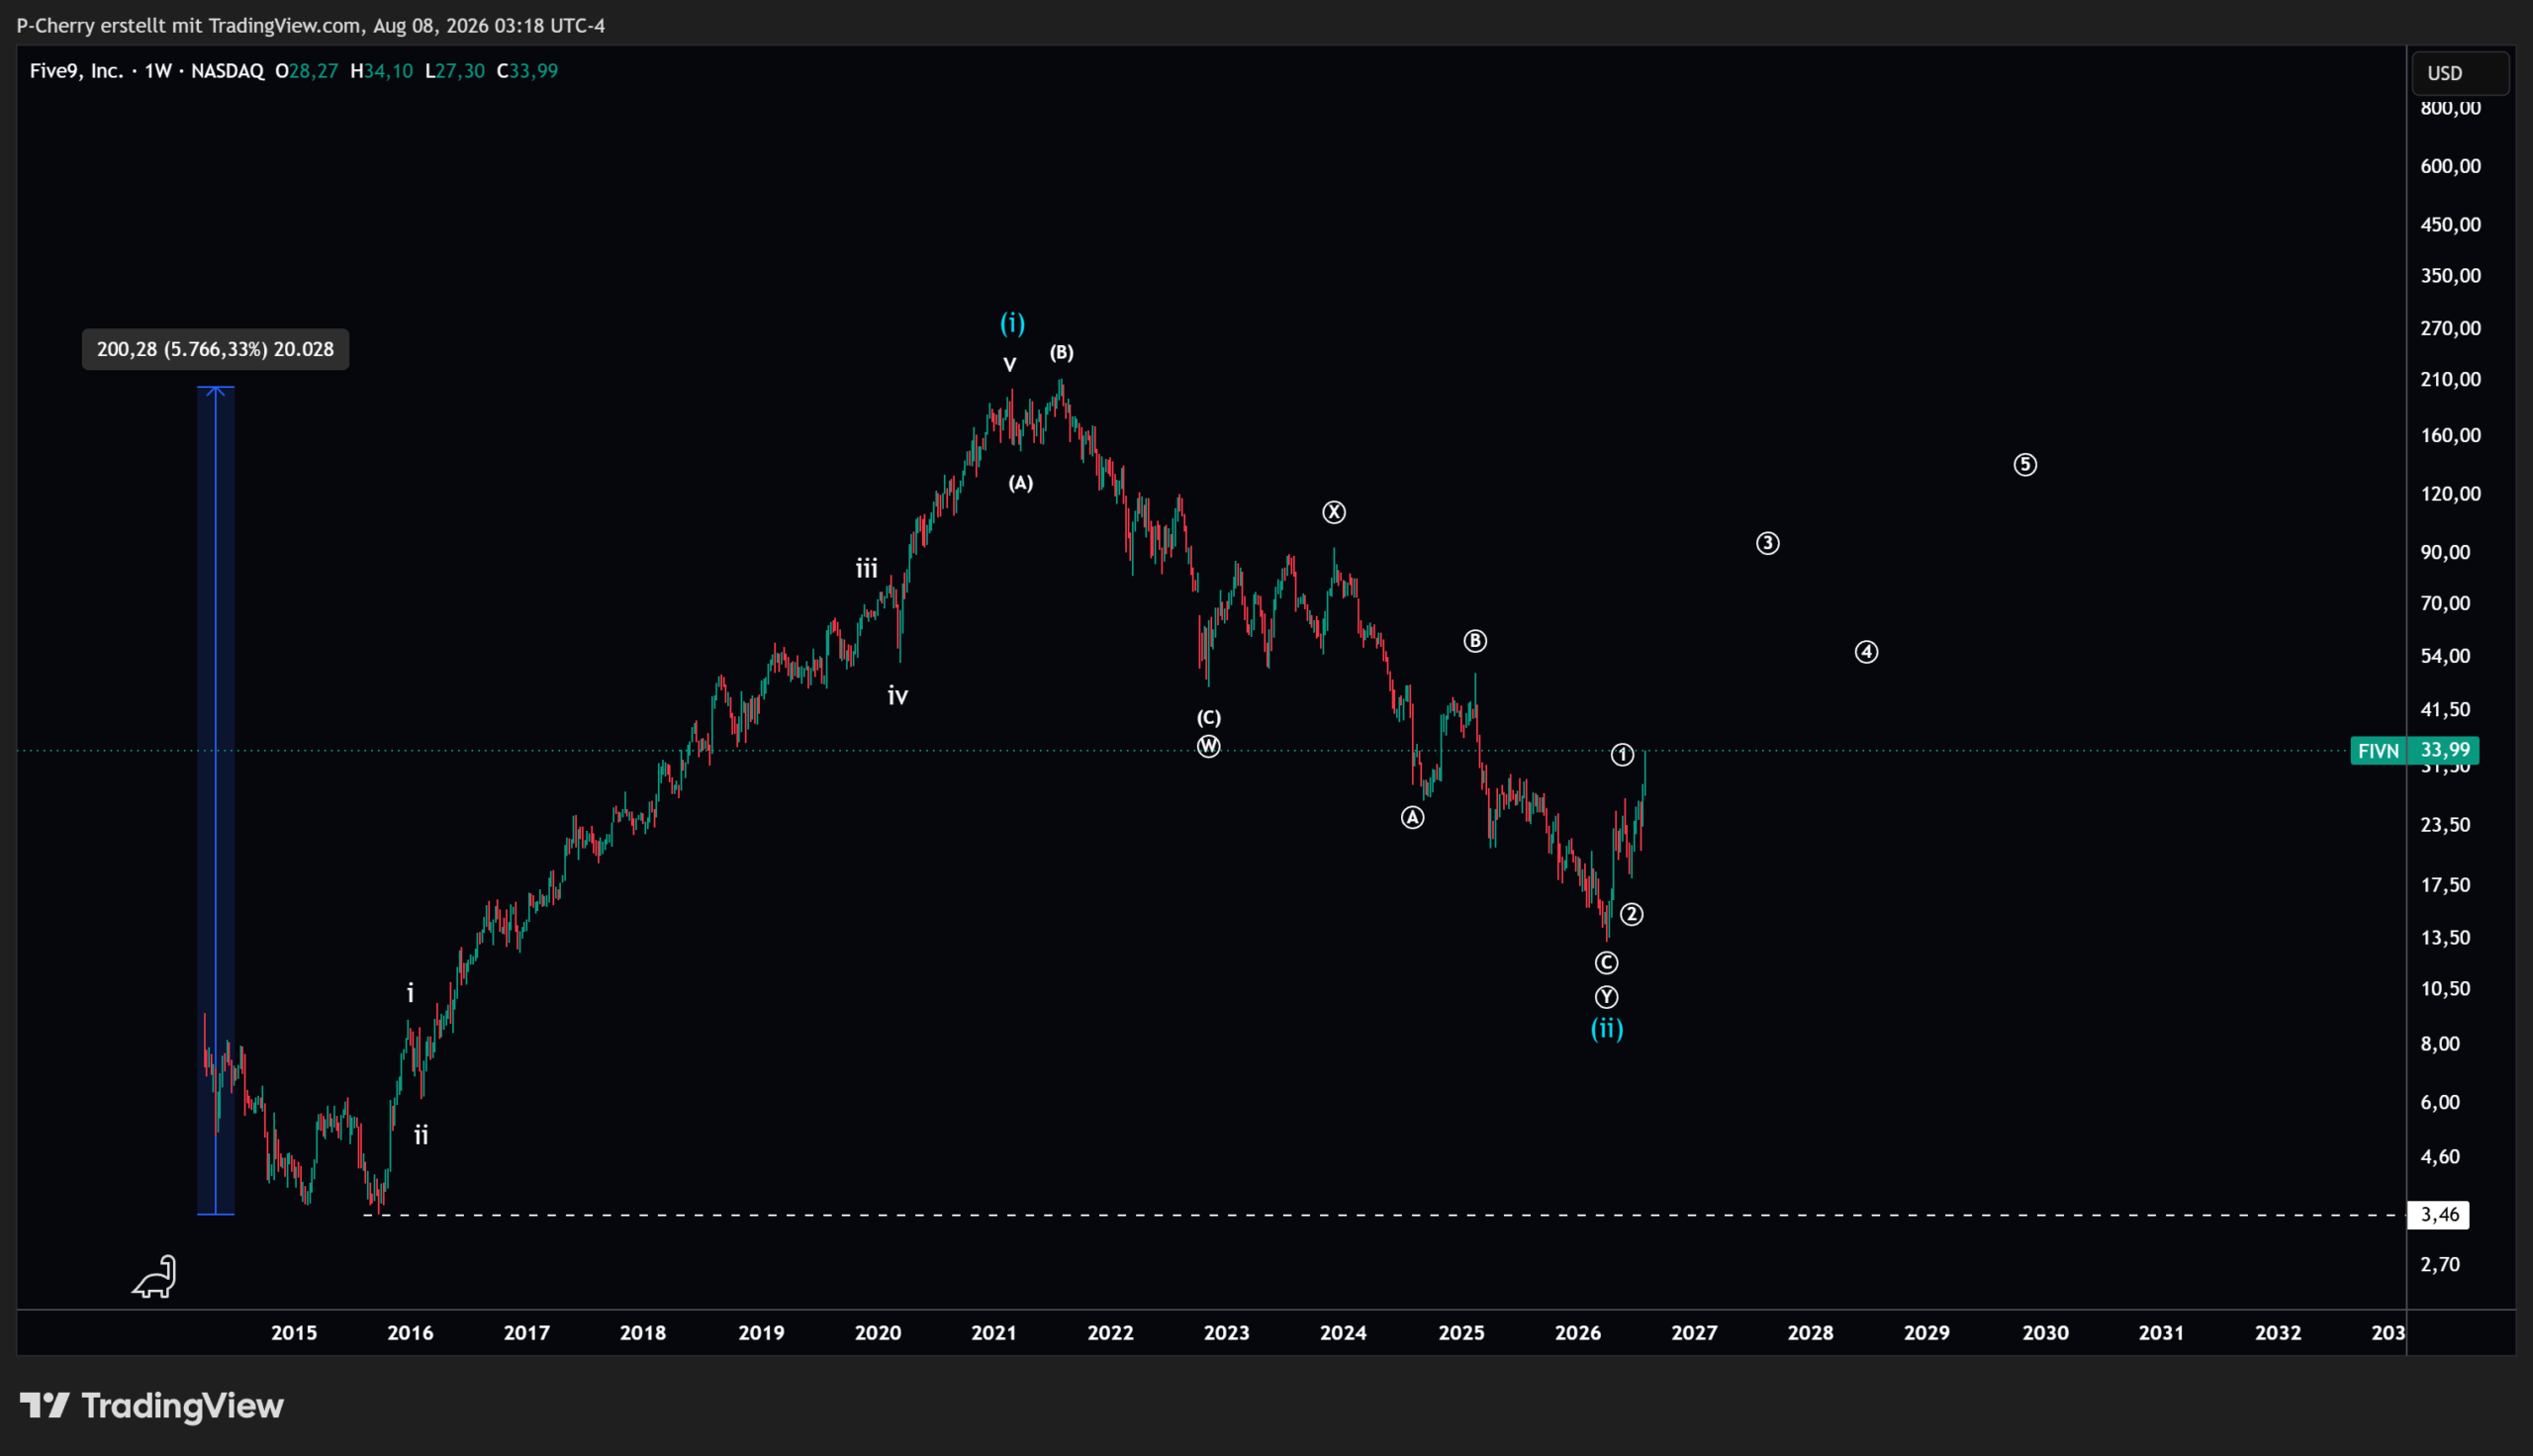2533x1456 pixels.
Task: Select the wave label ii near 2016
Action: pyautogui.click(x=421, y=1135)
